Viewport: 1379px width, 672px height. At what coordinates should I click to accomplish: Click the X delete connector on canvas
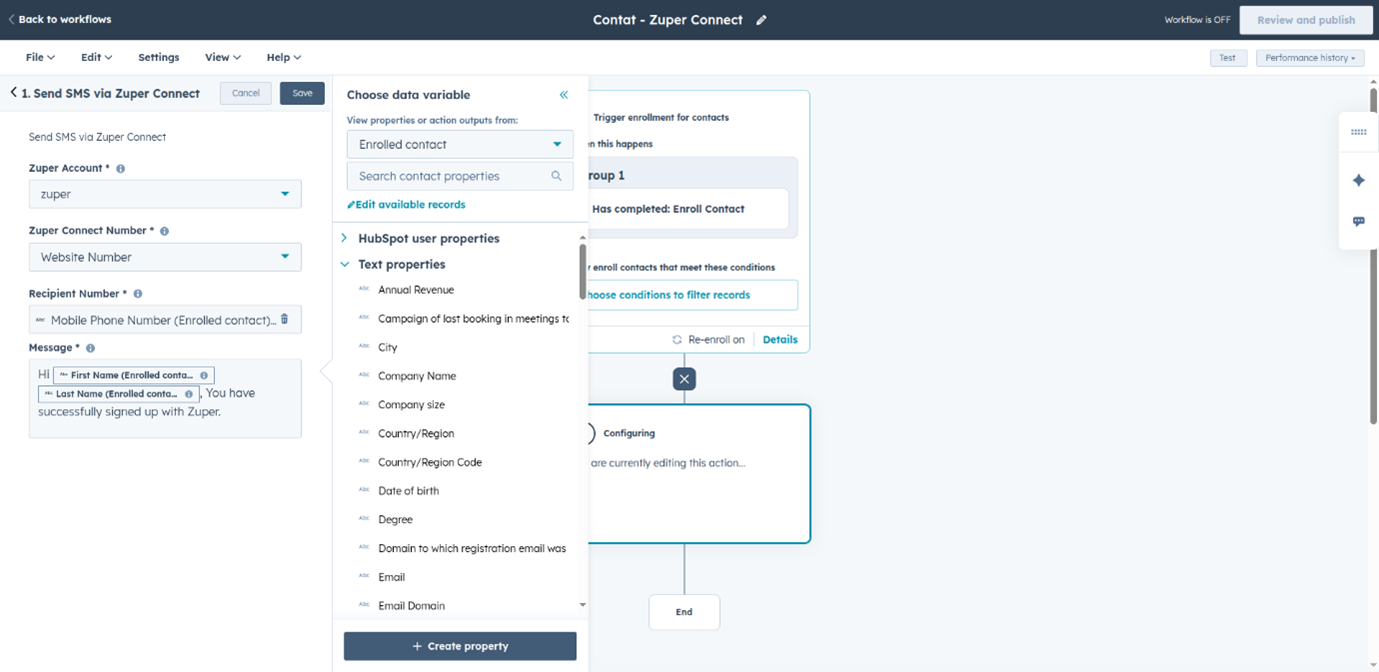coord(684,379)
